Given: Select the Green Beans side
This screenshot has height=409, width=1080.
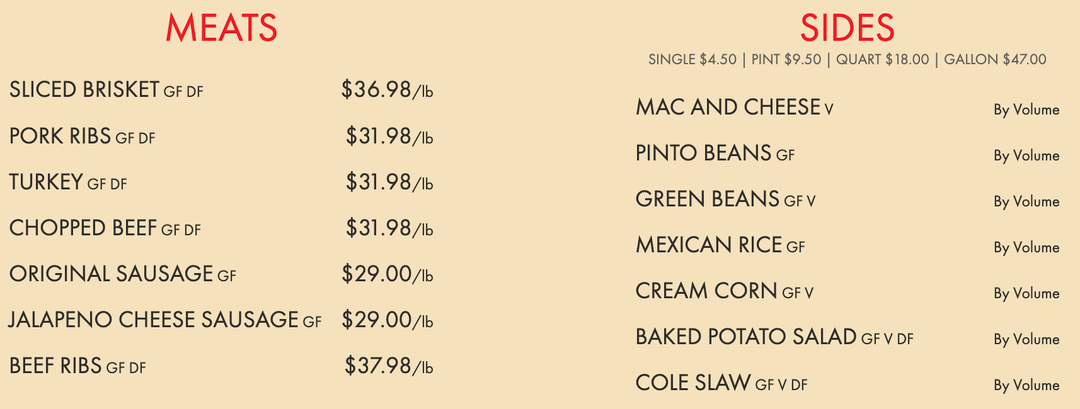Looking at the screenshot, I should tap(708, 199).
